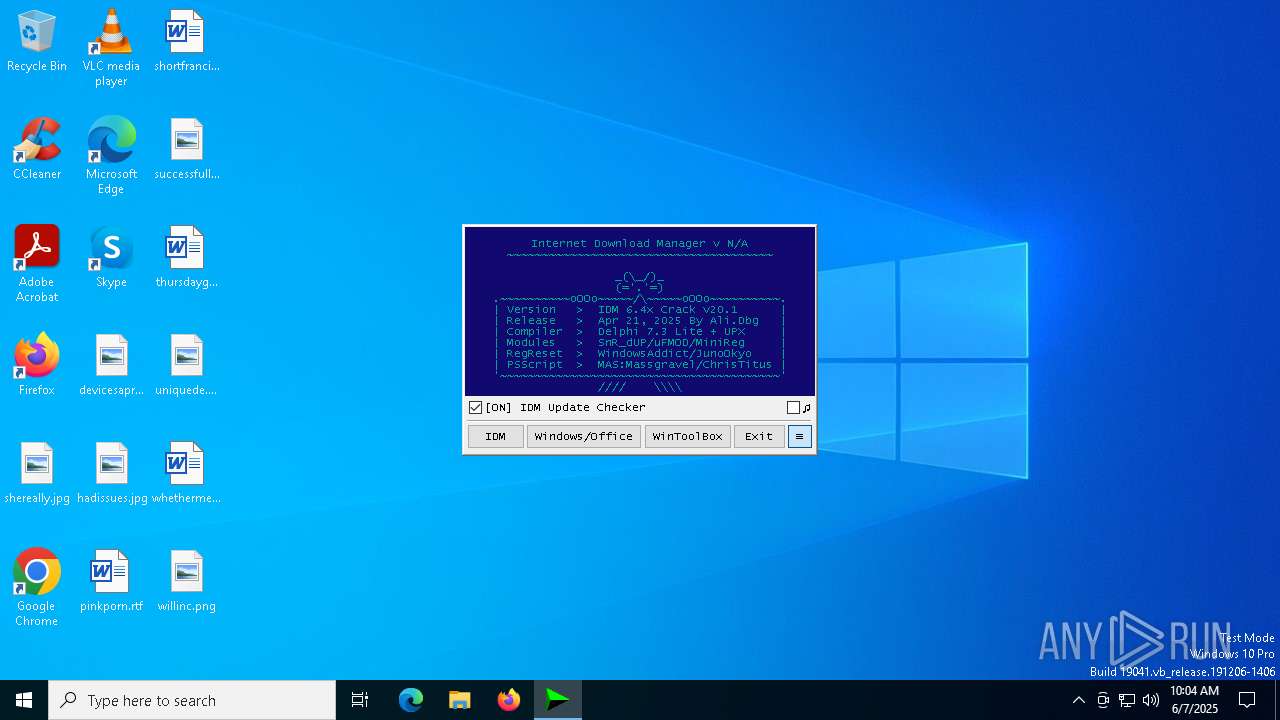Open the Windows Start menu
1280x720 pixels.
click(x=24, y=700)
